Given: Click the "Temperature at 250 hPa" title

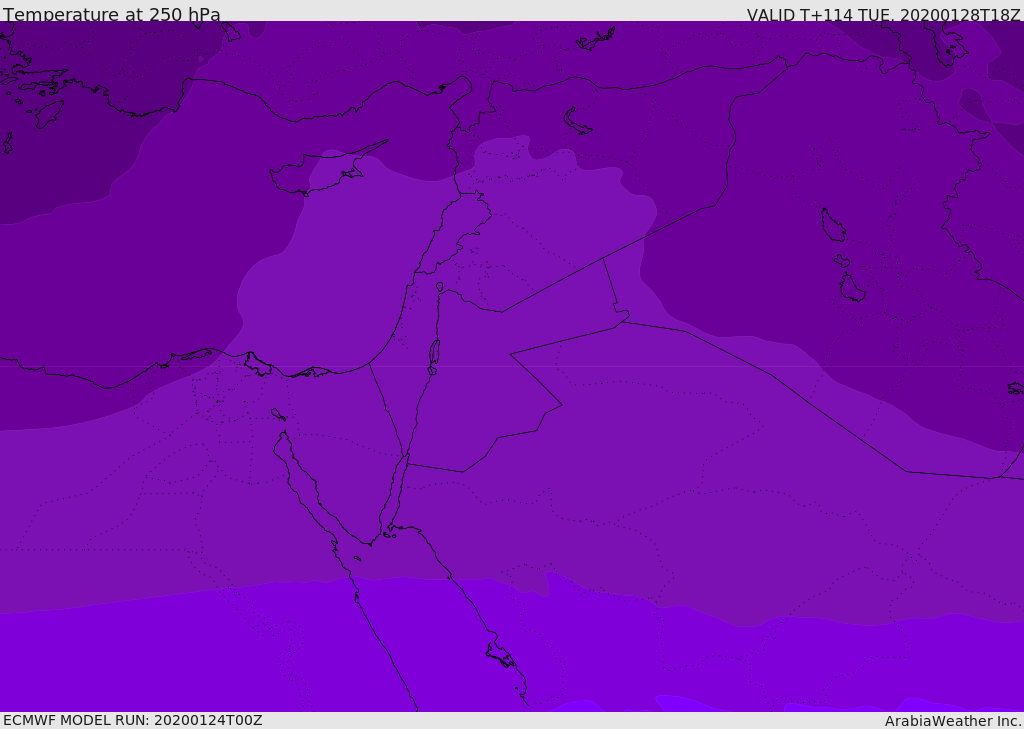Looking at the screenshot, I should (112, 14).
